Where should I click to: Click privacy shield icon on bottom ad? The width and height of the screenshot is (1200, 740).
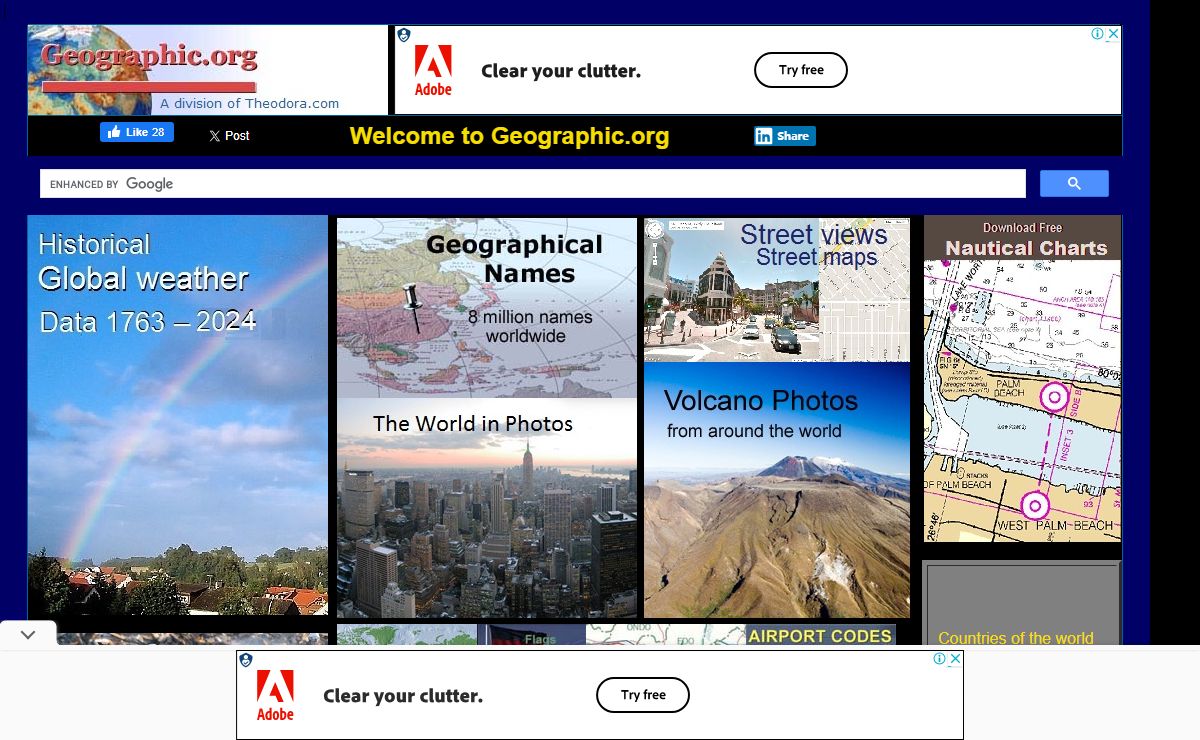point(246,660)
